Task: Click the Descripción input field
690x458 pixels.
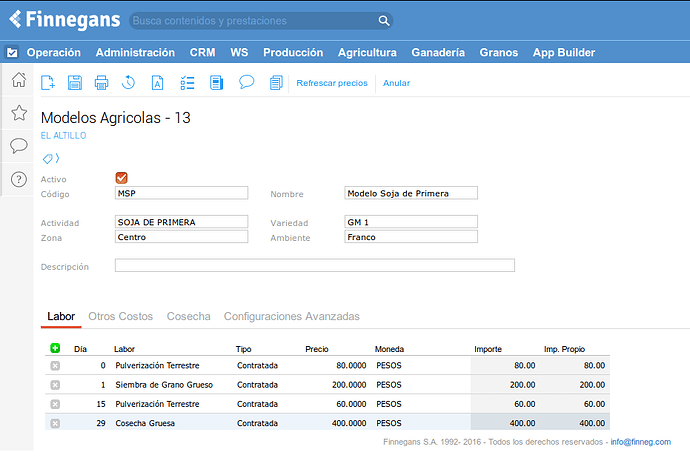Action: tap(314, 266)
